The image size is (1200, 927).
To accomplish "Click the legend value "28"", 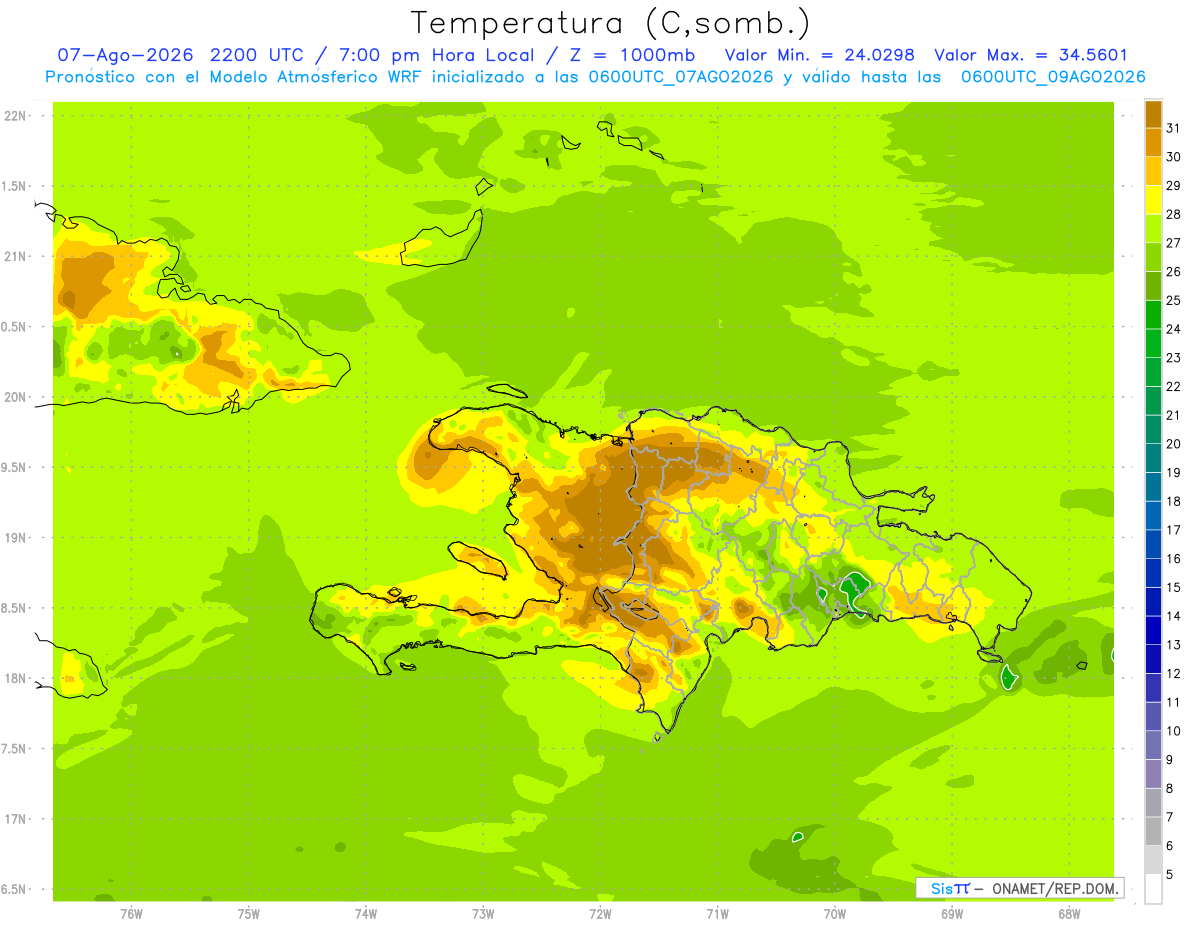I will tap(1174, 214).
